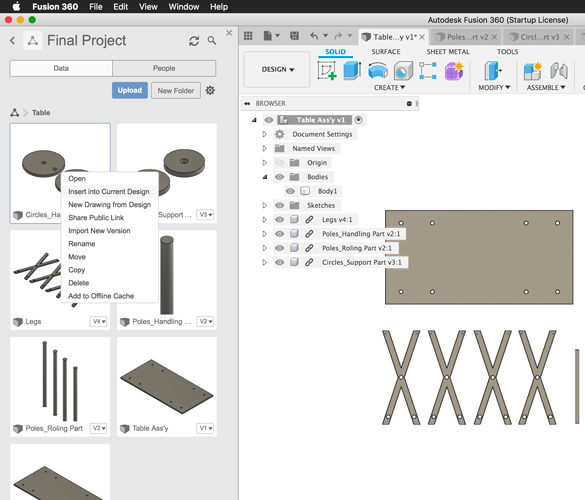The image size is (585, 500).
Task: Switch to the SHEET METAL tab
Action: click(448, 51)
